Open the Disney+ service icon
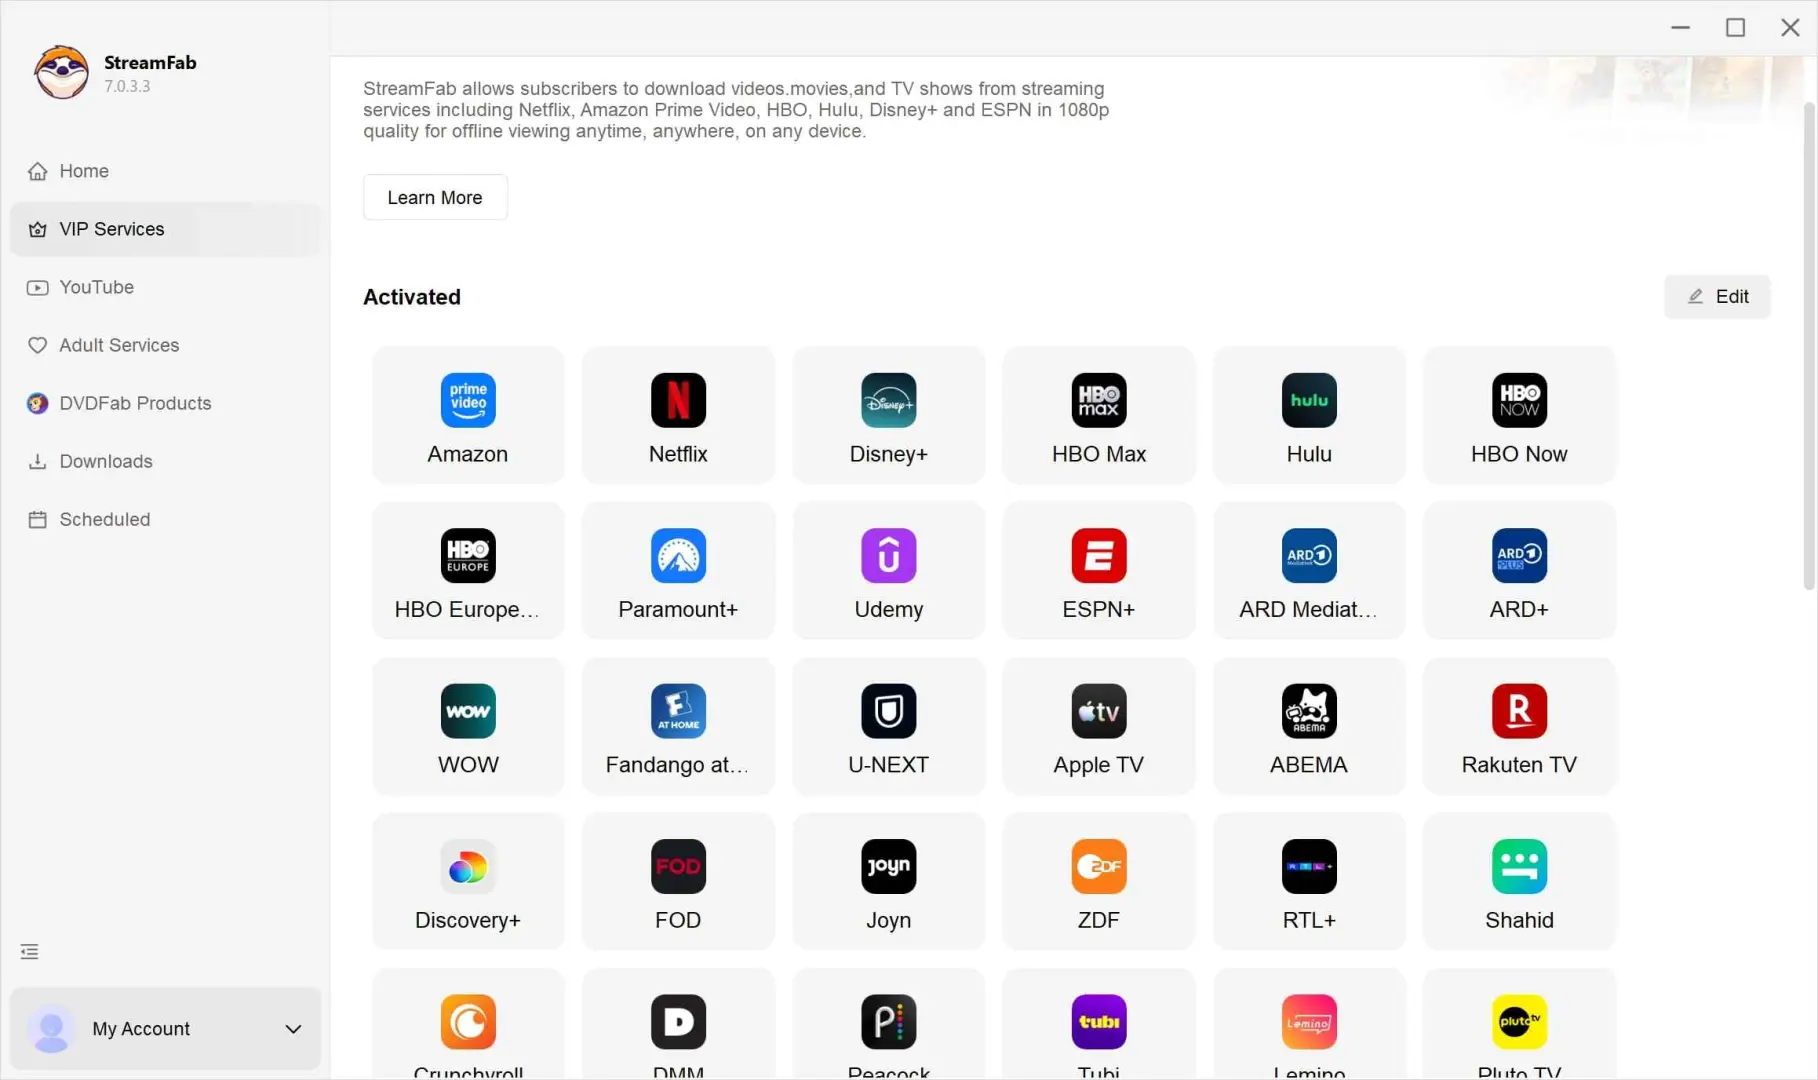 [889, 400]
